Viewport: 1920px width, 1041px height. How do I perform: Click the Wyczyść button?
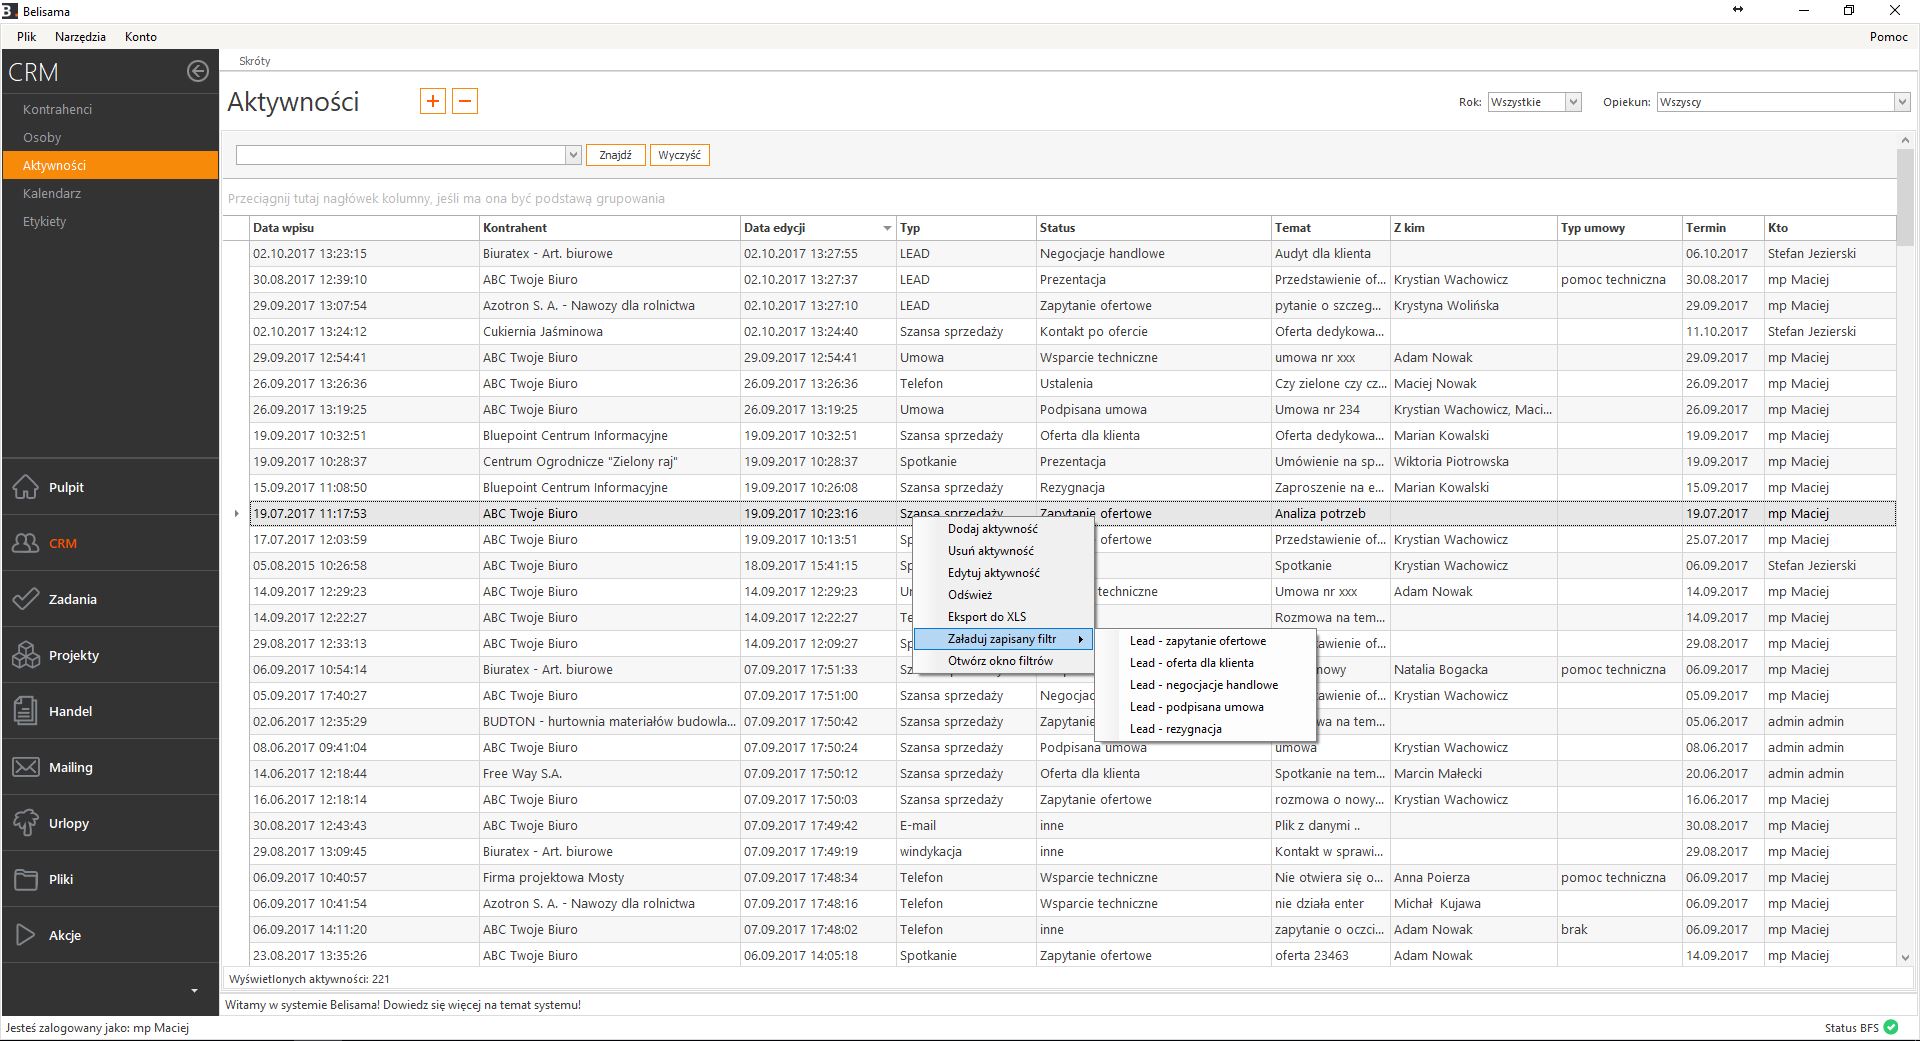coord(680,155)
